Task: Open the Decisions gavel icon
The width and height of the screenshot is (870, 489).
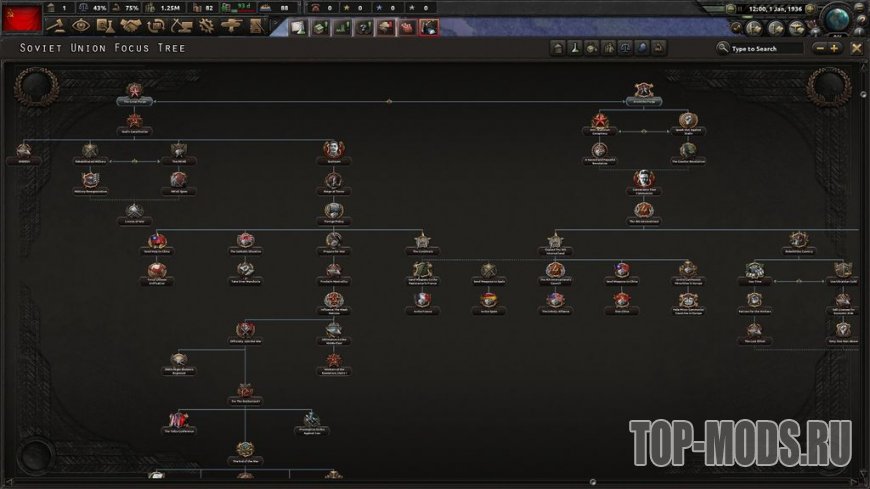Action: tap(55, 26)
